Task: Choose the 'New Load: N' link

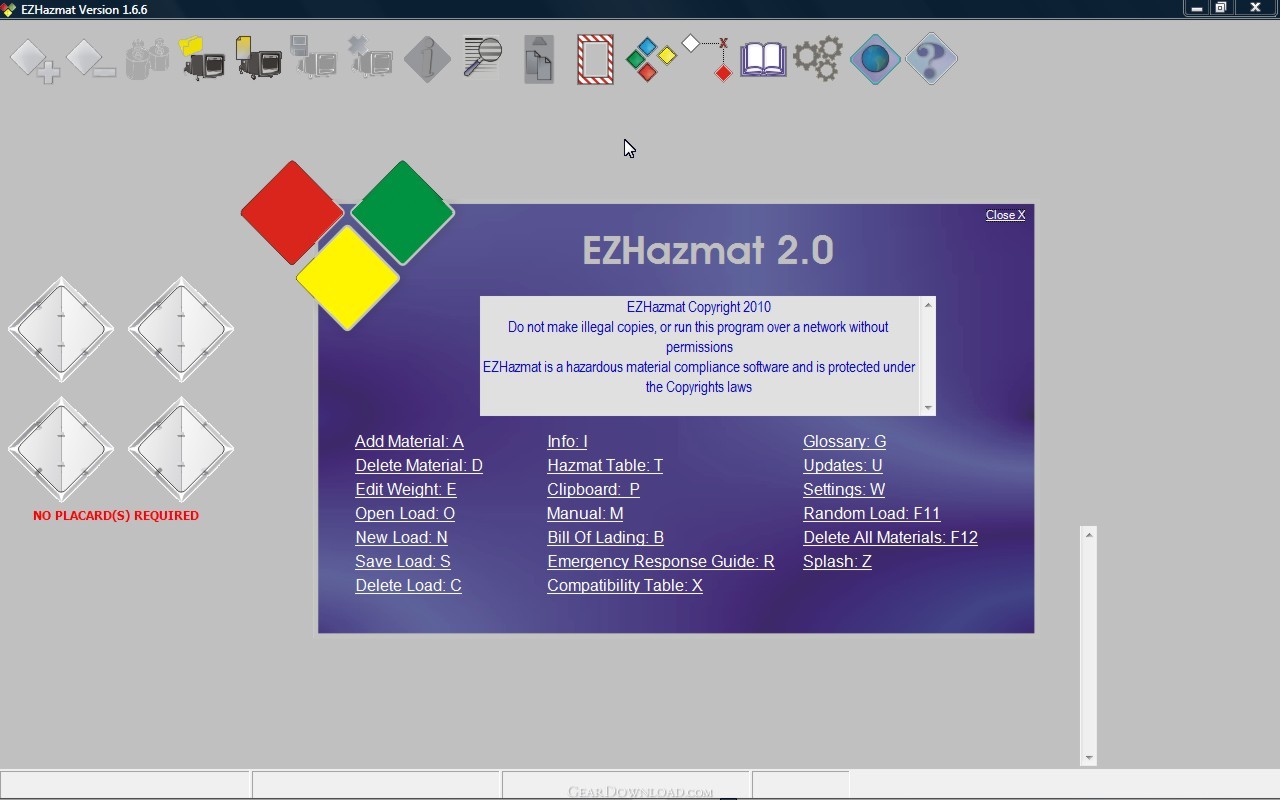Action: pos(401,537)
